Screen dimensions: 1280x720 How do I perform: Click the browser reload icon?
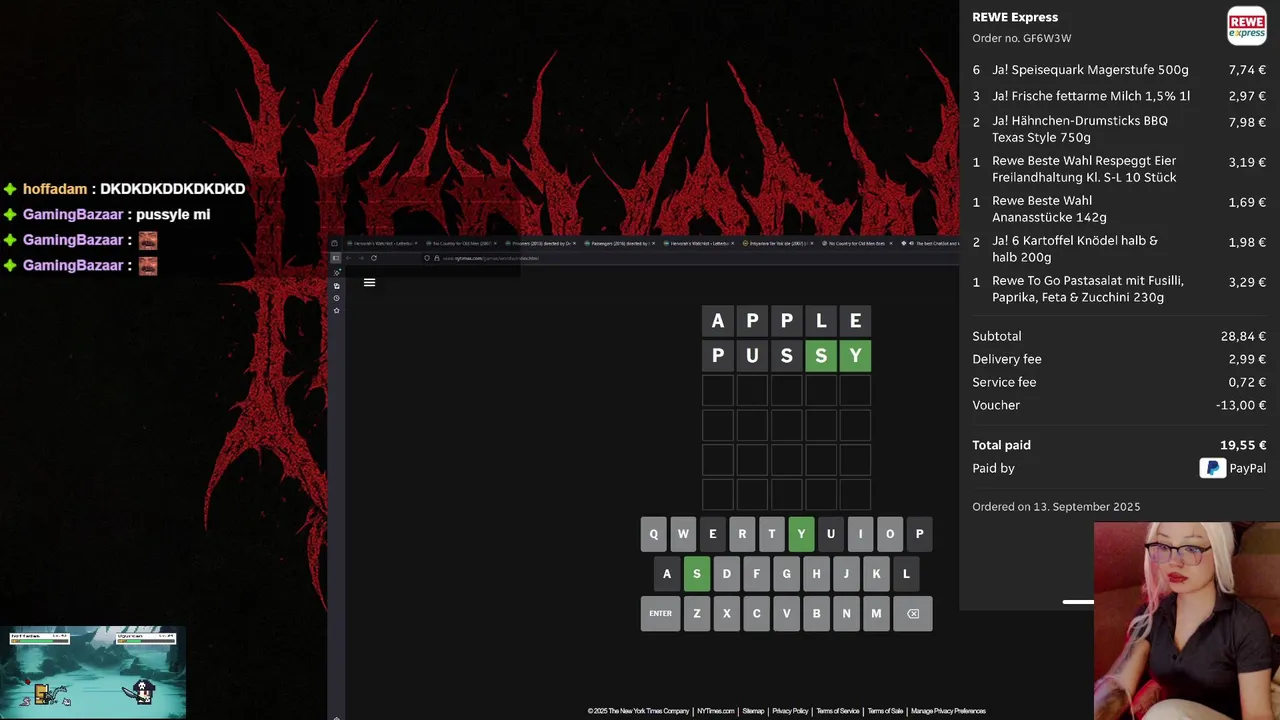[374, 258]
